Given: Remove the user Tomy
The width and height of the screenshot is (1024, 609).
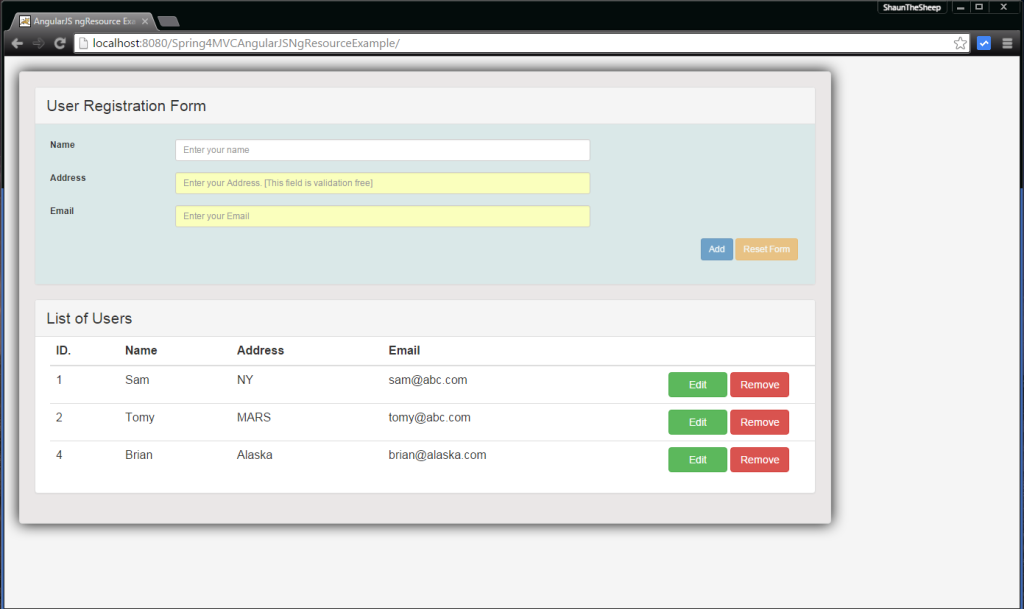Looking at the screenshot, I should 759,422.
